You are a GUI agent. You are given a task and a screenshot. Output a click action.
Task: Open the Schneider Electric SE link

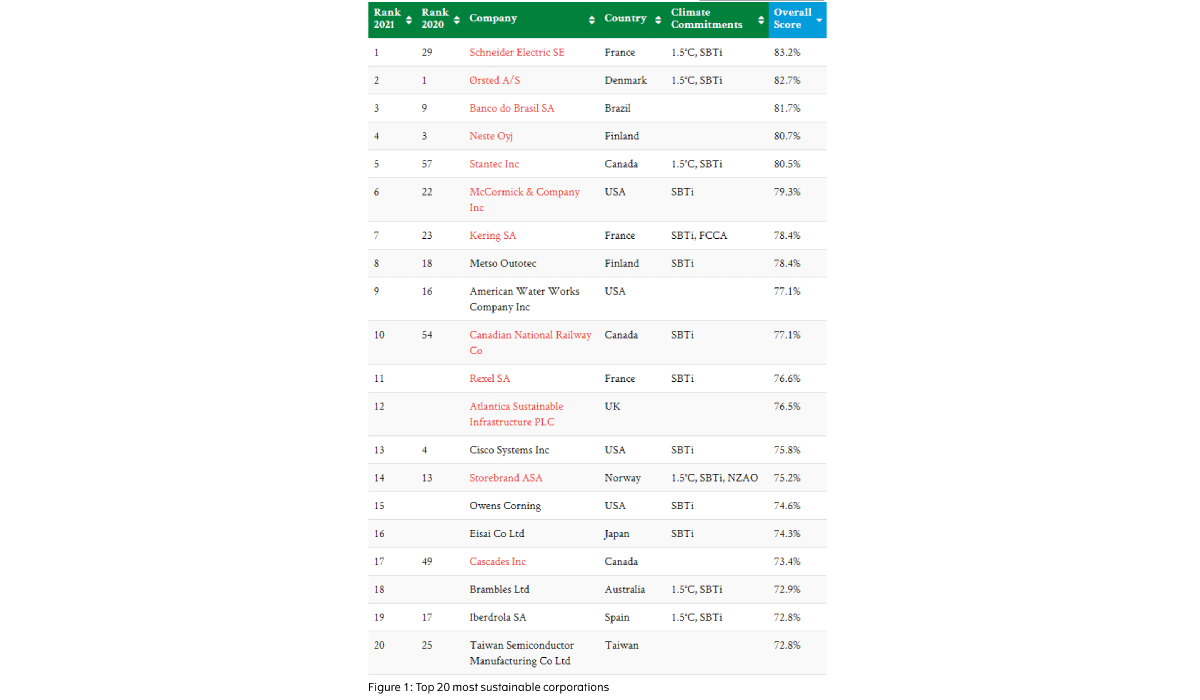coord(516,52)
